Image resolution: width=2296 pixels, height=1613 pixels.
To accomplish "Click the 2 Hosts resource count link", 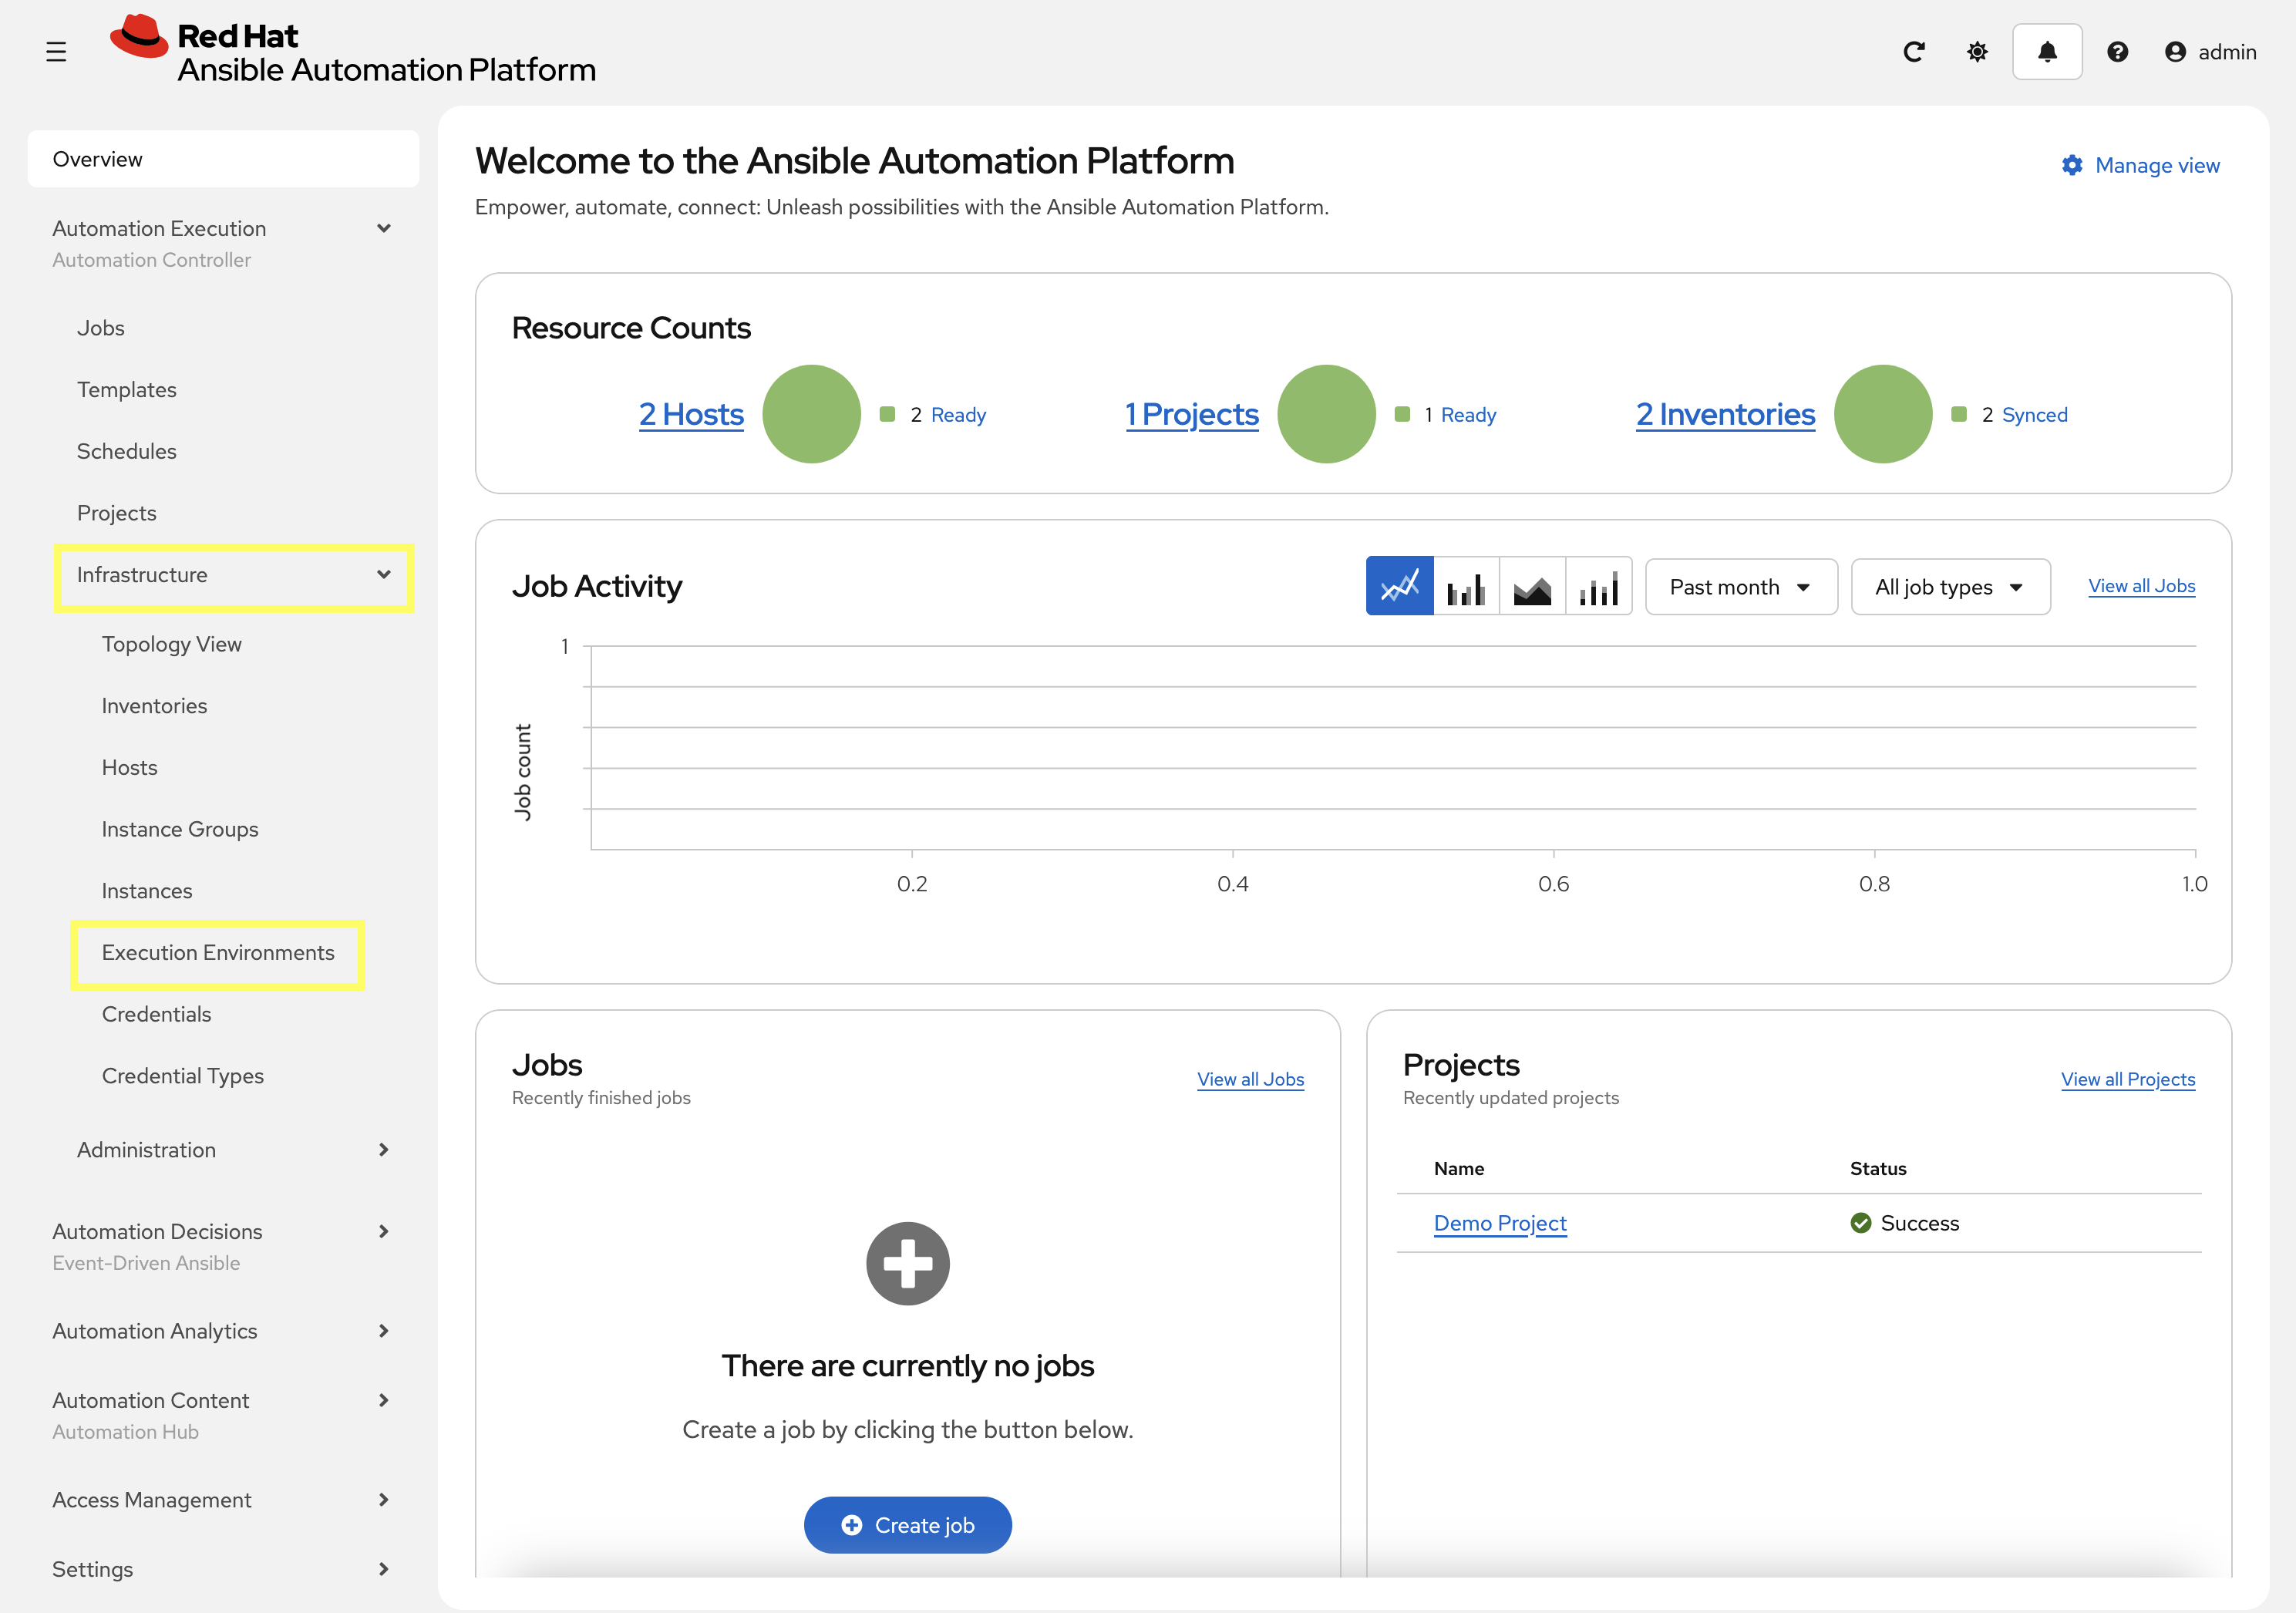I will click(691, 414).
